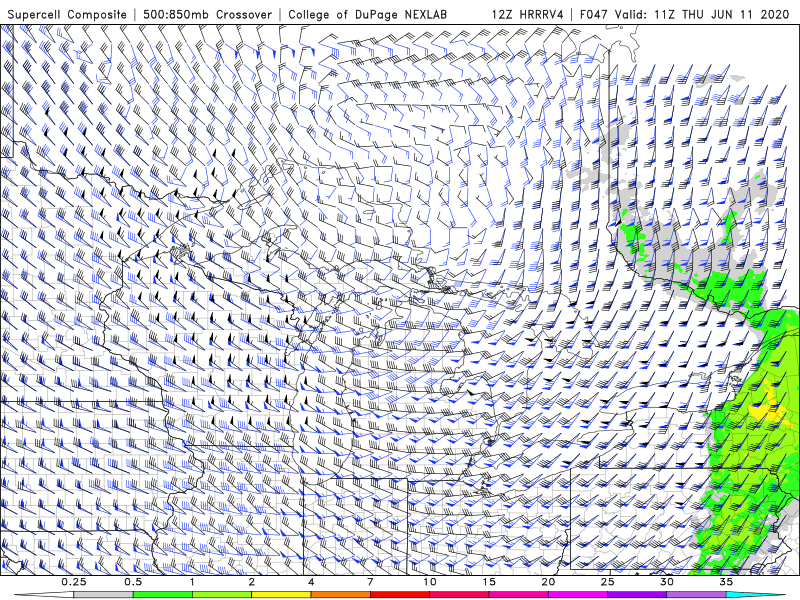800x600 pixels.
Task: Click the legend value '35'
Action: tap(726, 582)
